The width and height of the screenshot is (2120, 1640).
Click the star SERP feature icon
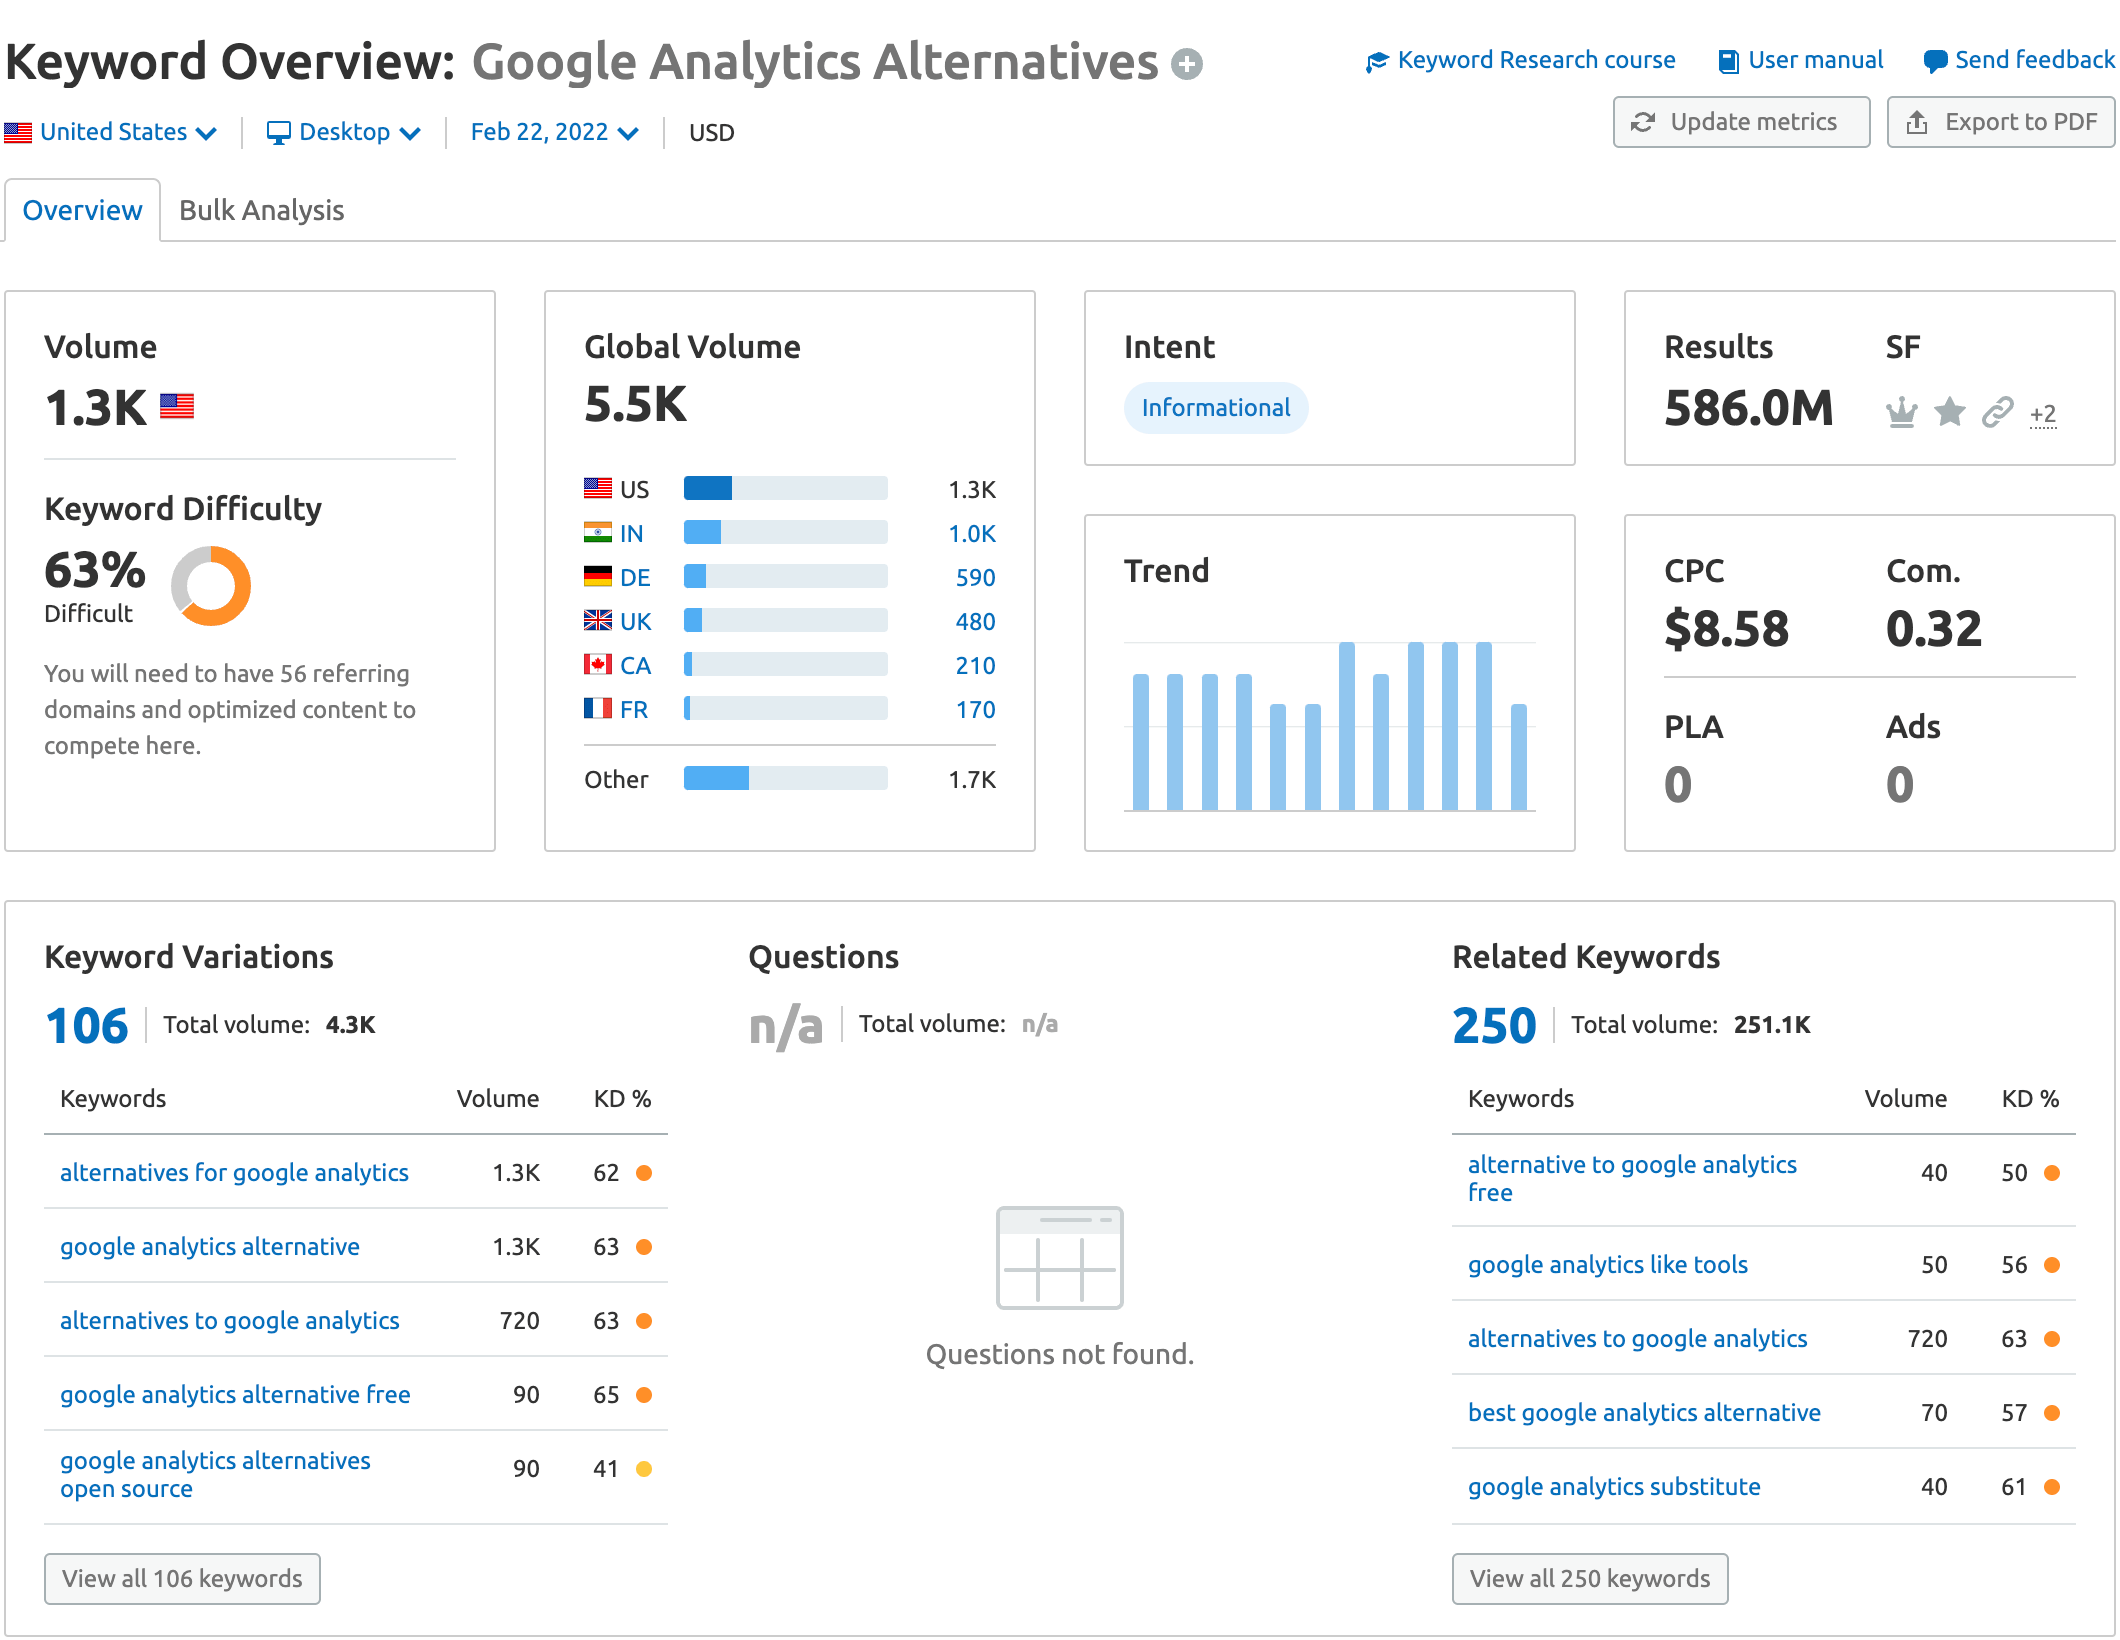click(x=1949, y=412)
